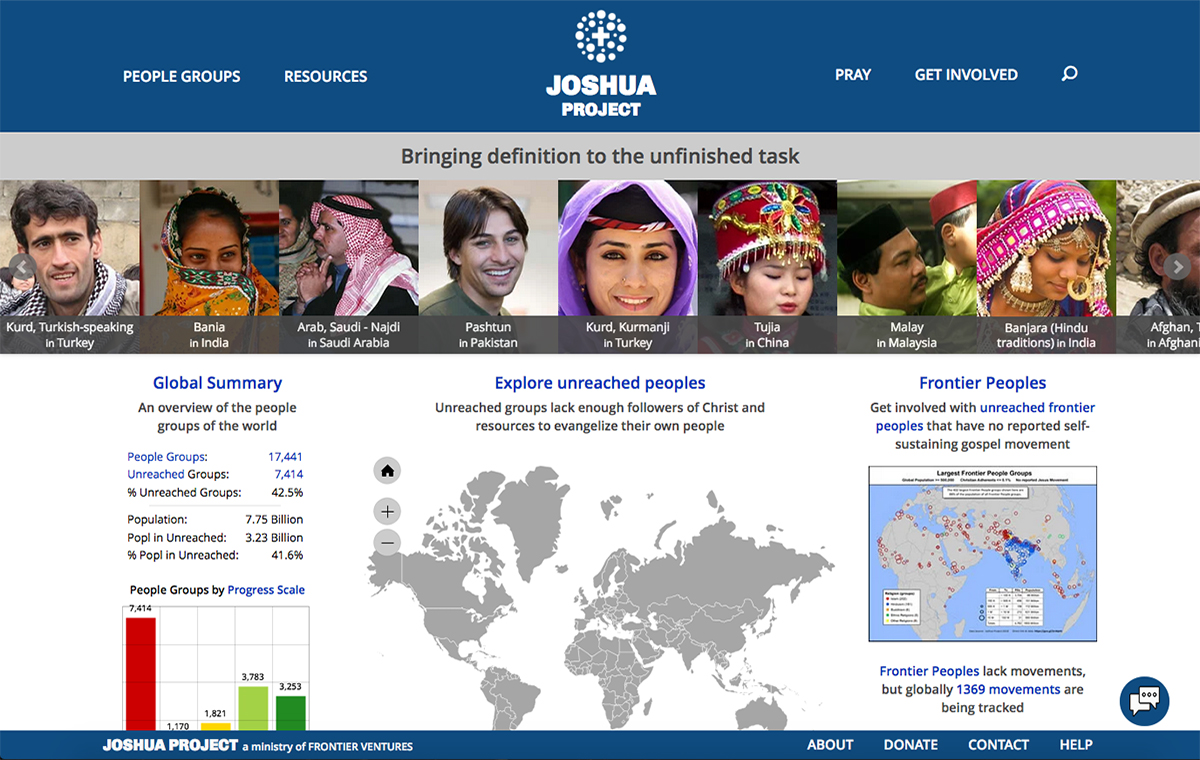Click the DONATE footer link
The width and height of the screenshot is (1200, 760).
(x=910, y=744)
